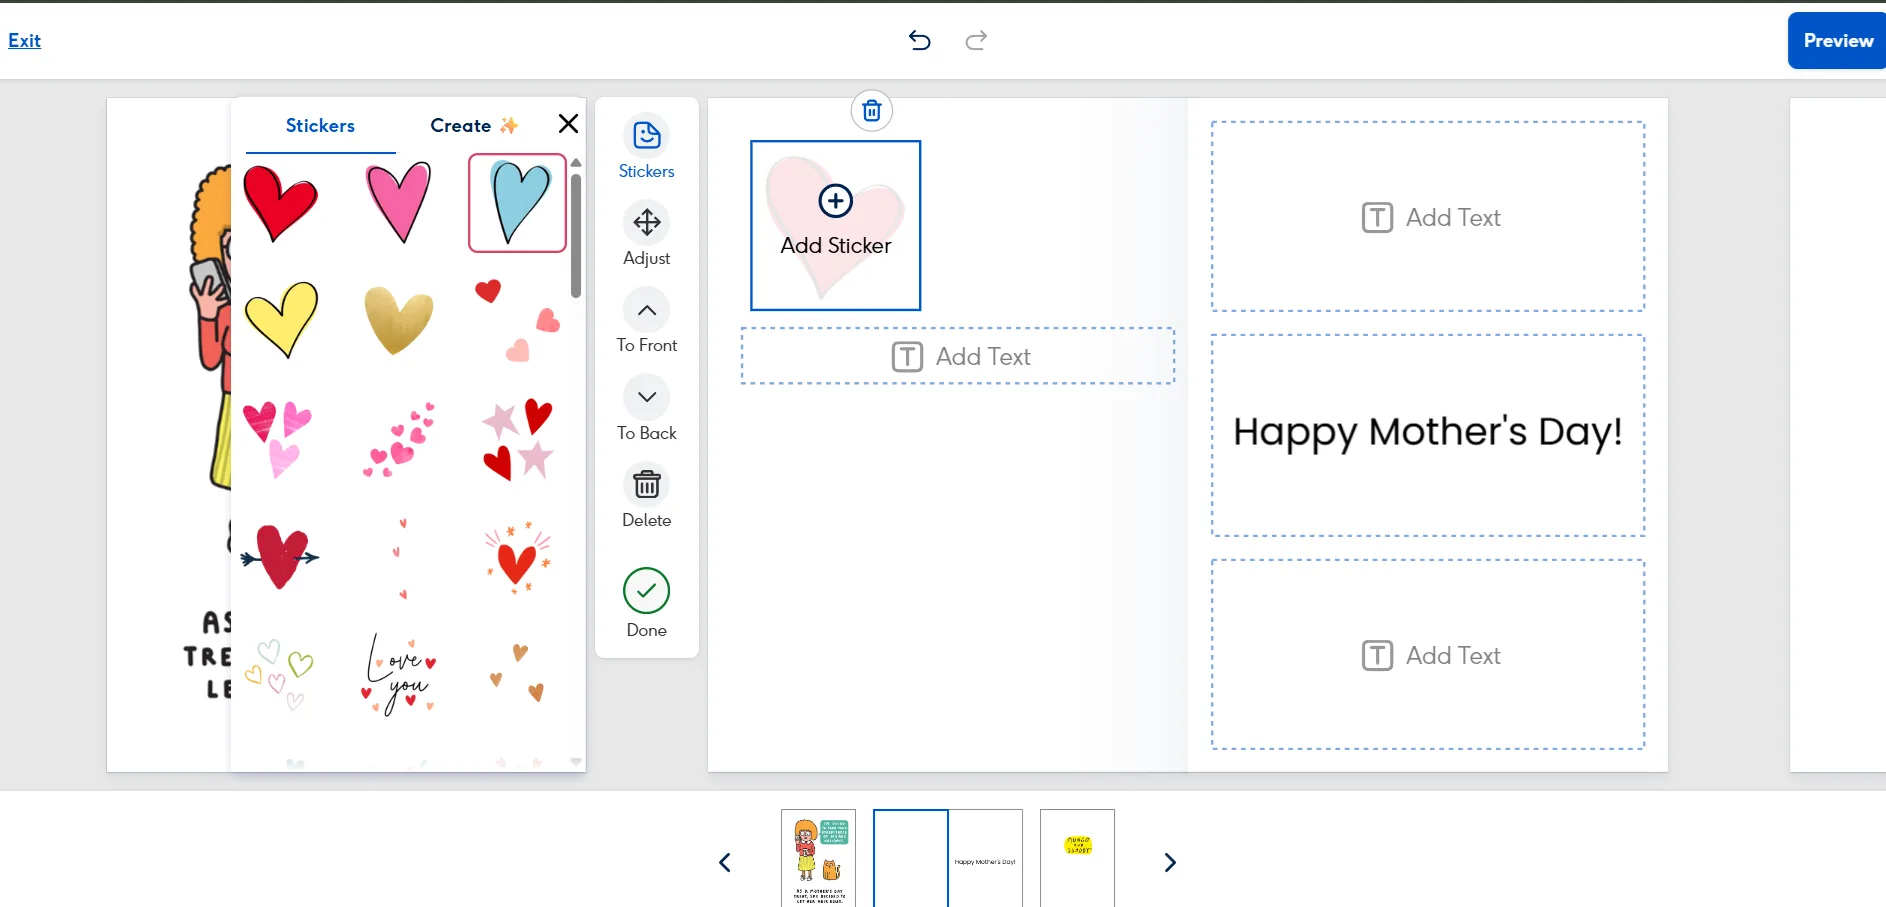Screen dimensions: 1886x907
Task: Open the Create tab
Action: (x=474, y=126)
